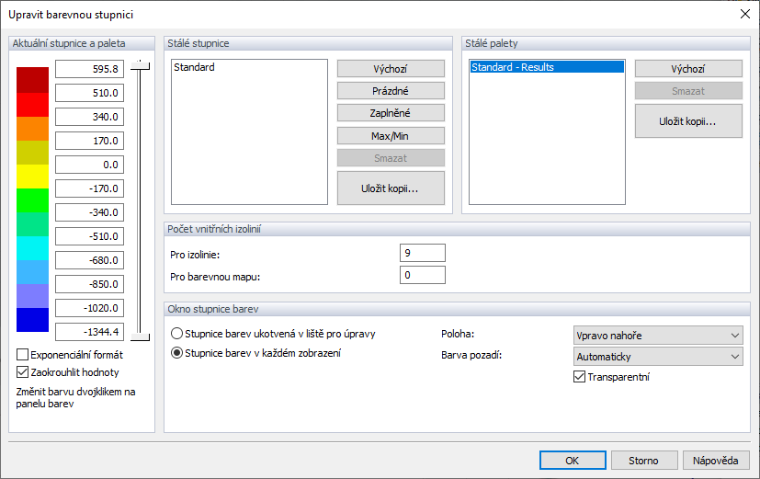This screenshot has height=479, width=760.
Task: Click the cyan color swatch
Action: pyautogui.click(x=32, y=248)
